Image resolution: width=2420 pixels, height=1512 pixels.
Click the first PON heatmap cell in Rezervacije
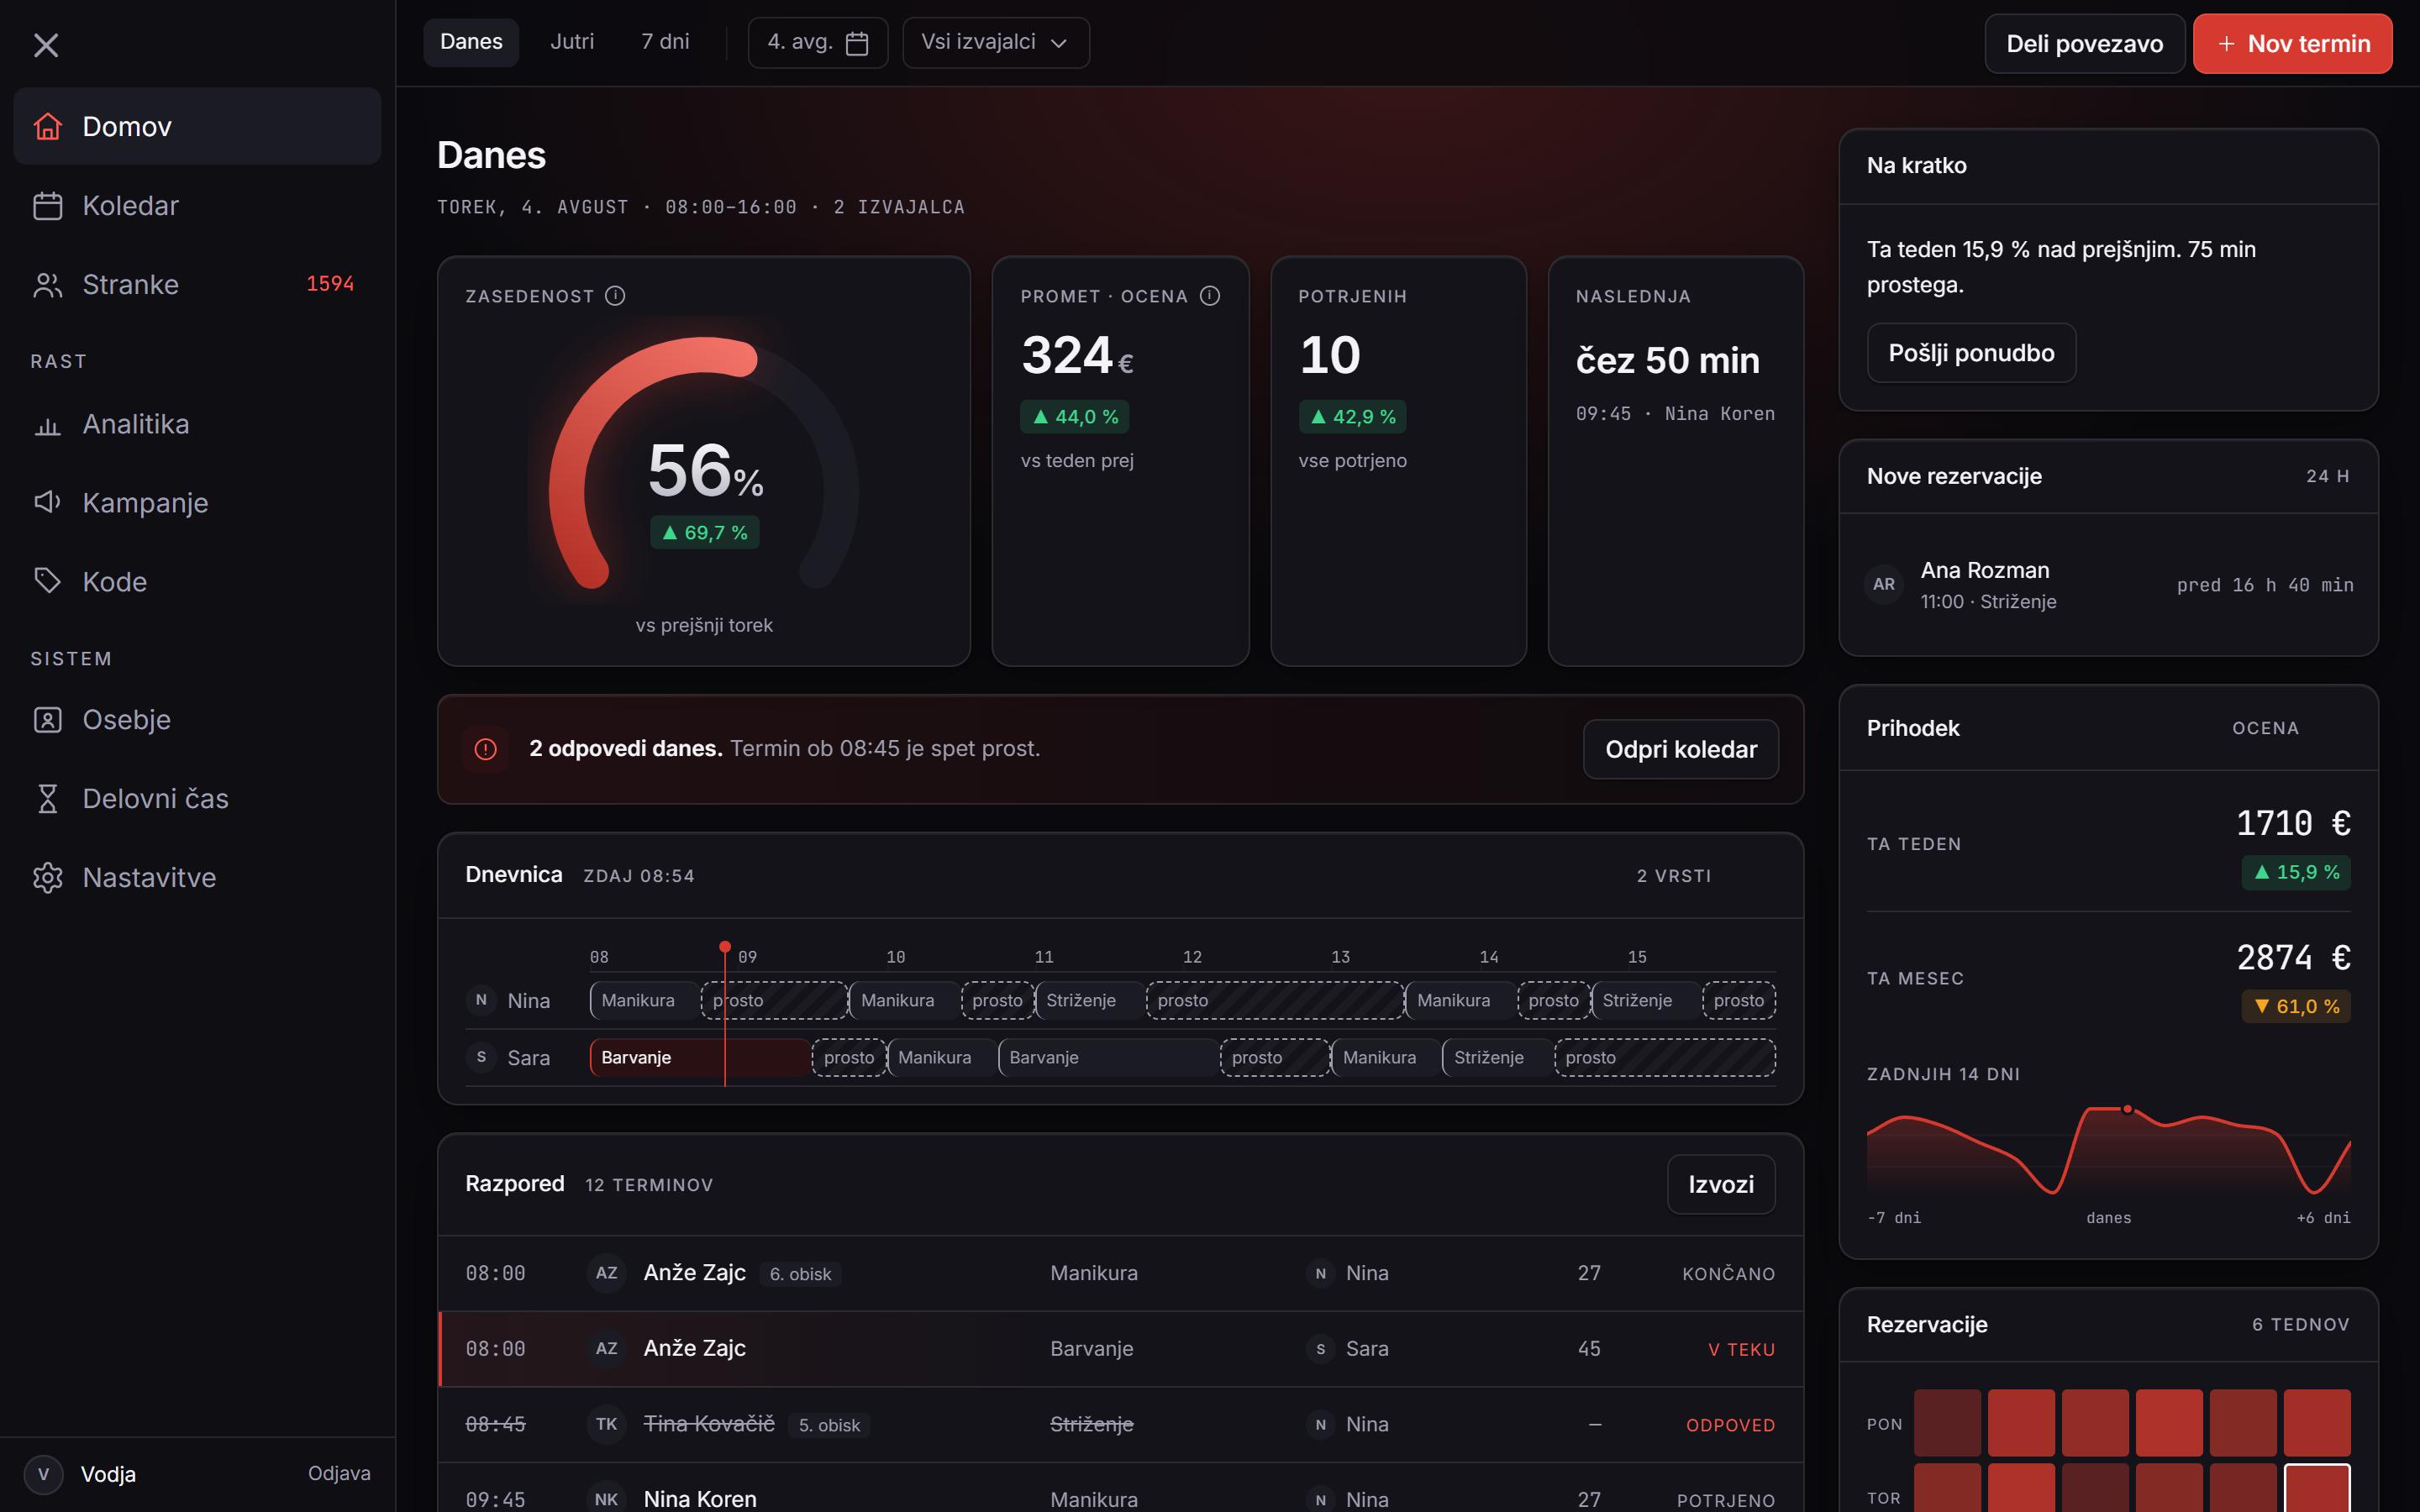click(x=1947, y=1422)
